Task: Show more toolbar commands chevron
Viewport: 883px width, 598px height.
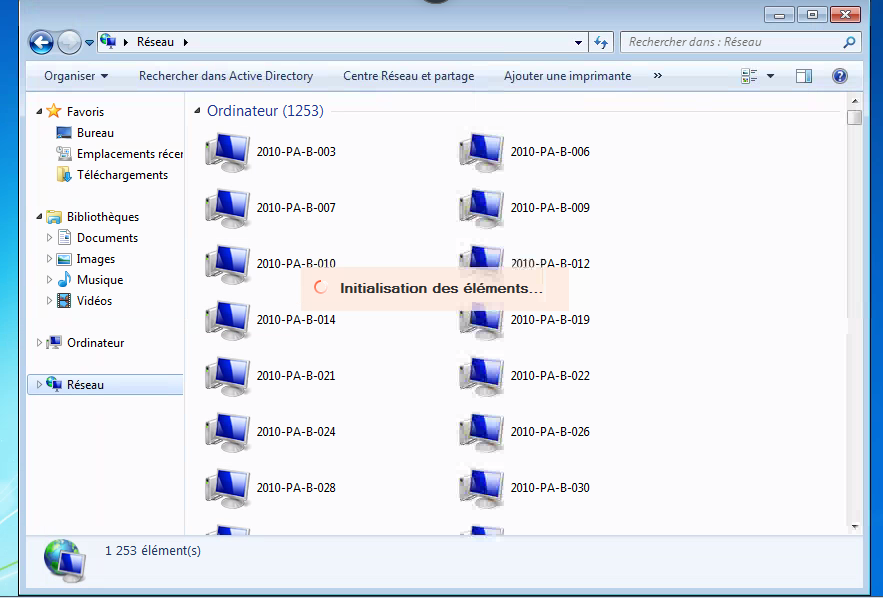Action: pyautogui.click(x=657, y=76)
